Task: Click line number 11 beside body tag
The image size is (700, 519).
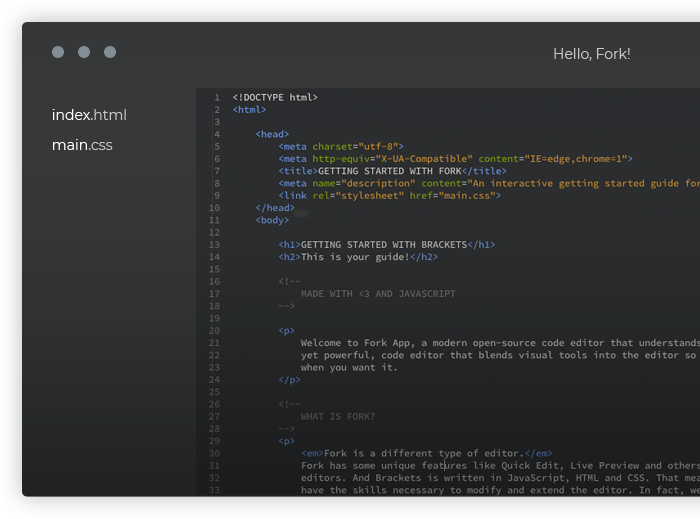Action: coord(214,220)
